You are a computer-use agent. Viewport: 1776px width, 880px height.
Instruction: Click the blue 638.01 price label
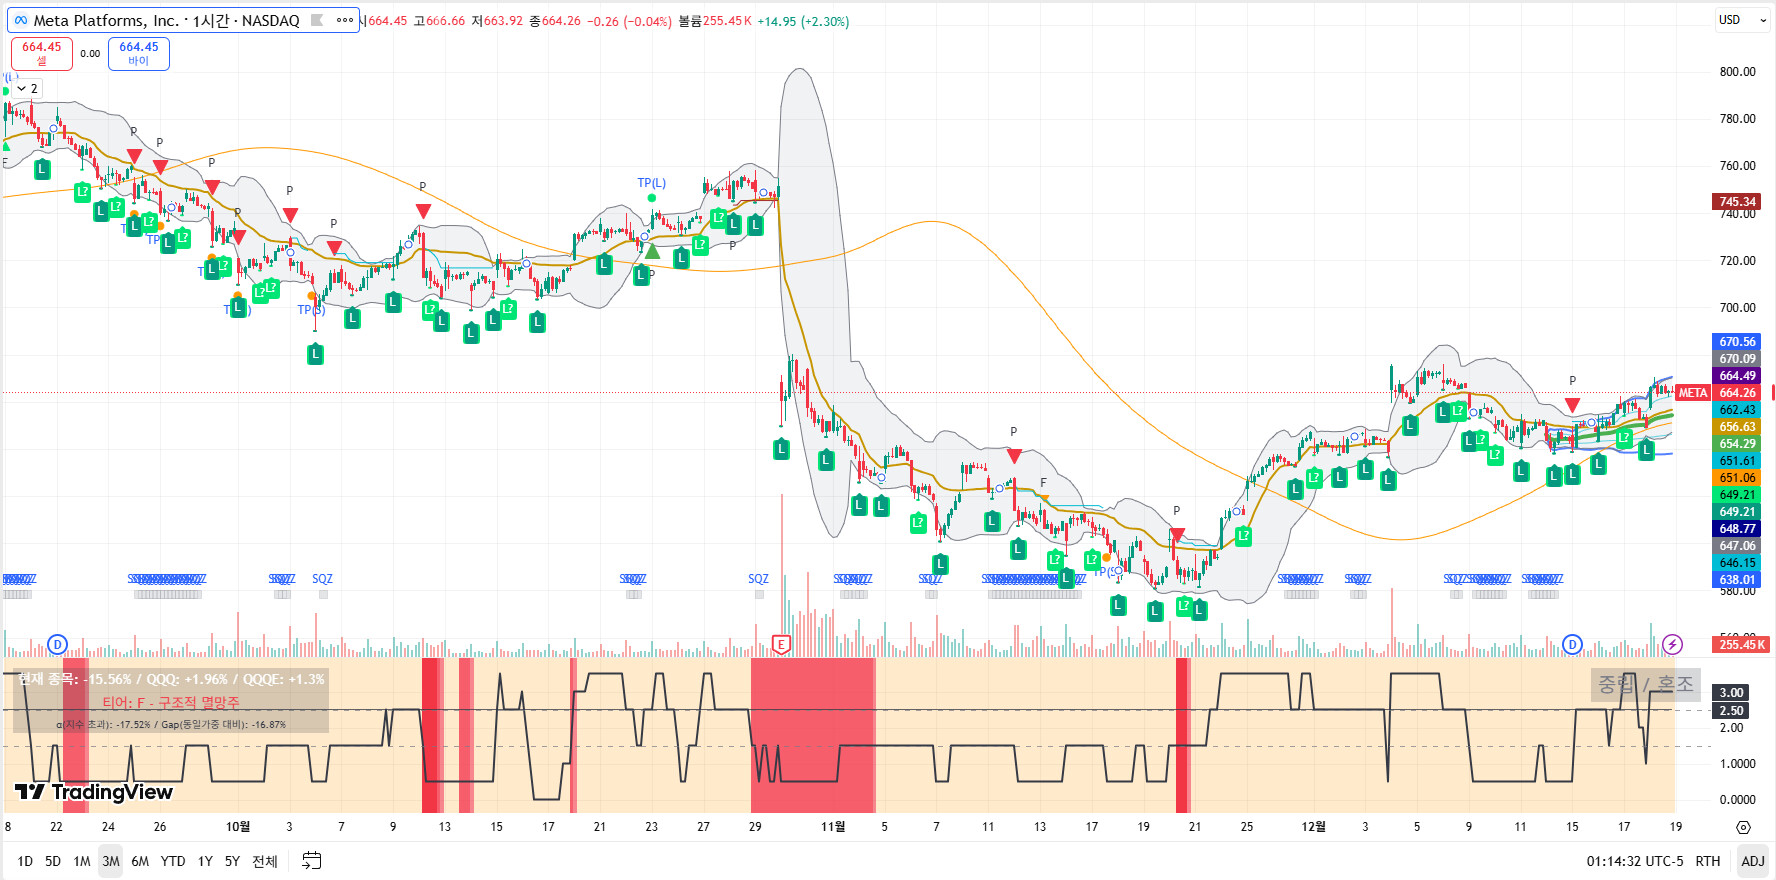click(1737, 580)
